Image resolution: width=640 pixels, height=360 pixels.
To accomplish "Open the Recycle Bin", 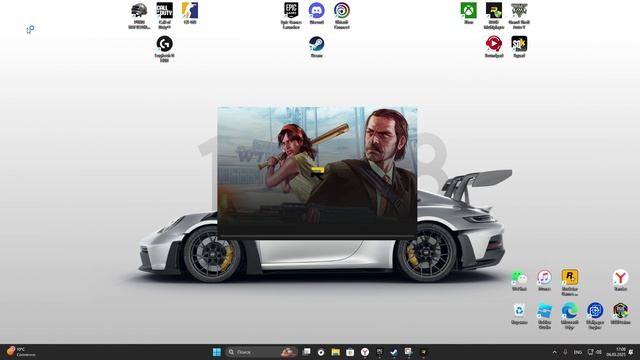I will click(519, 314).
